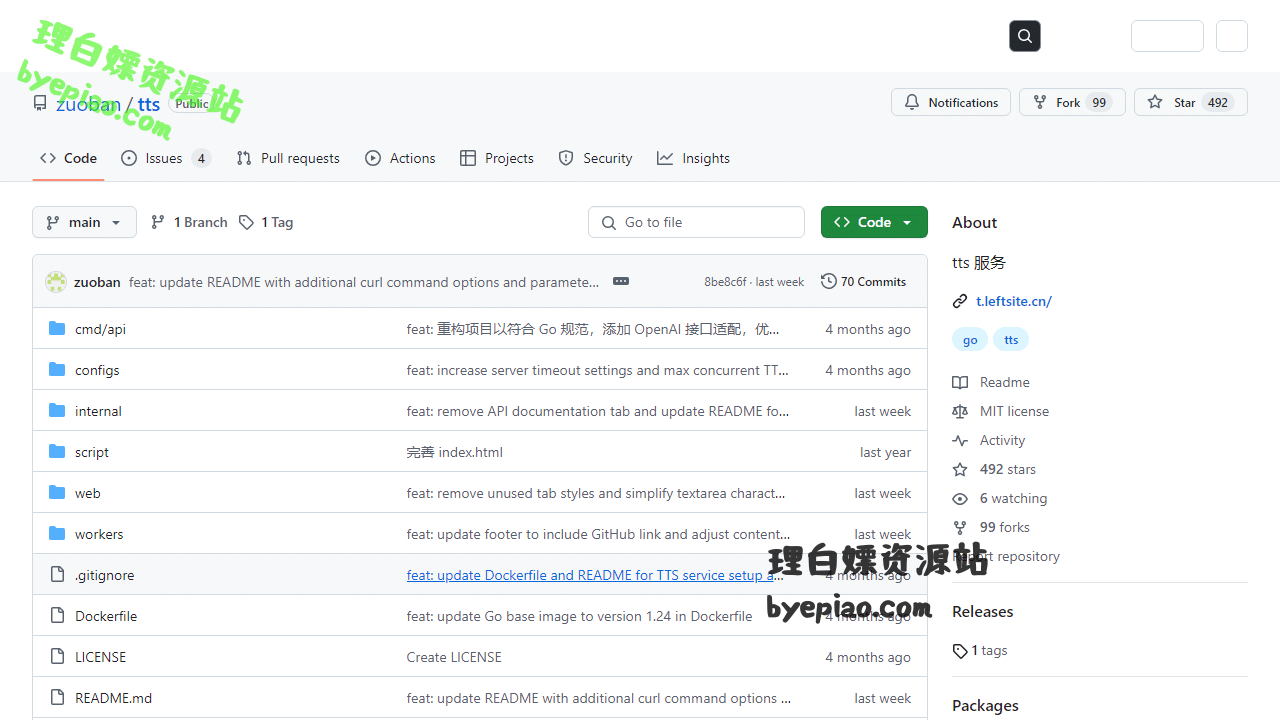1280x720 pixels.
Task: View the 1 Tag link
Action: (x=266, y=222)
